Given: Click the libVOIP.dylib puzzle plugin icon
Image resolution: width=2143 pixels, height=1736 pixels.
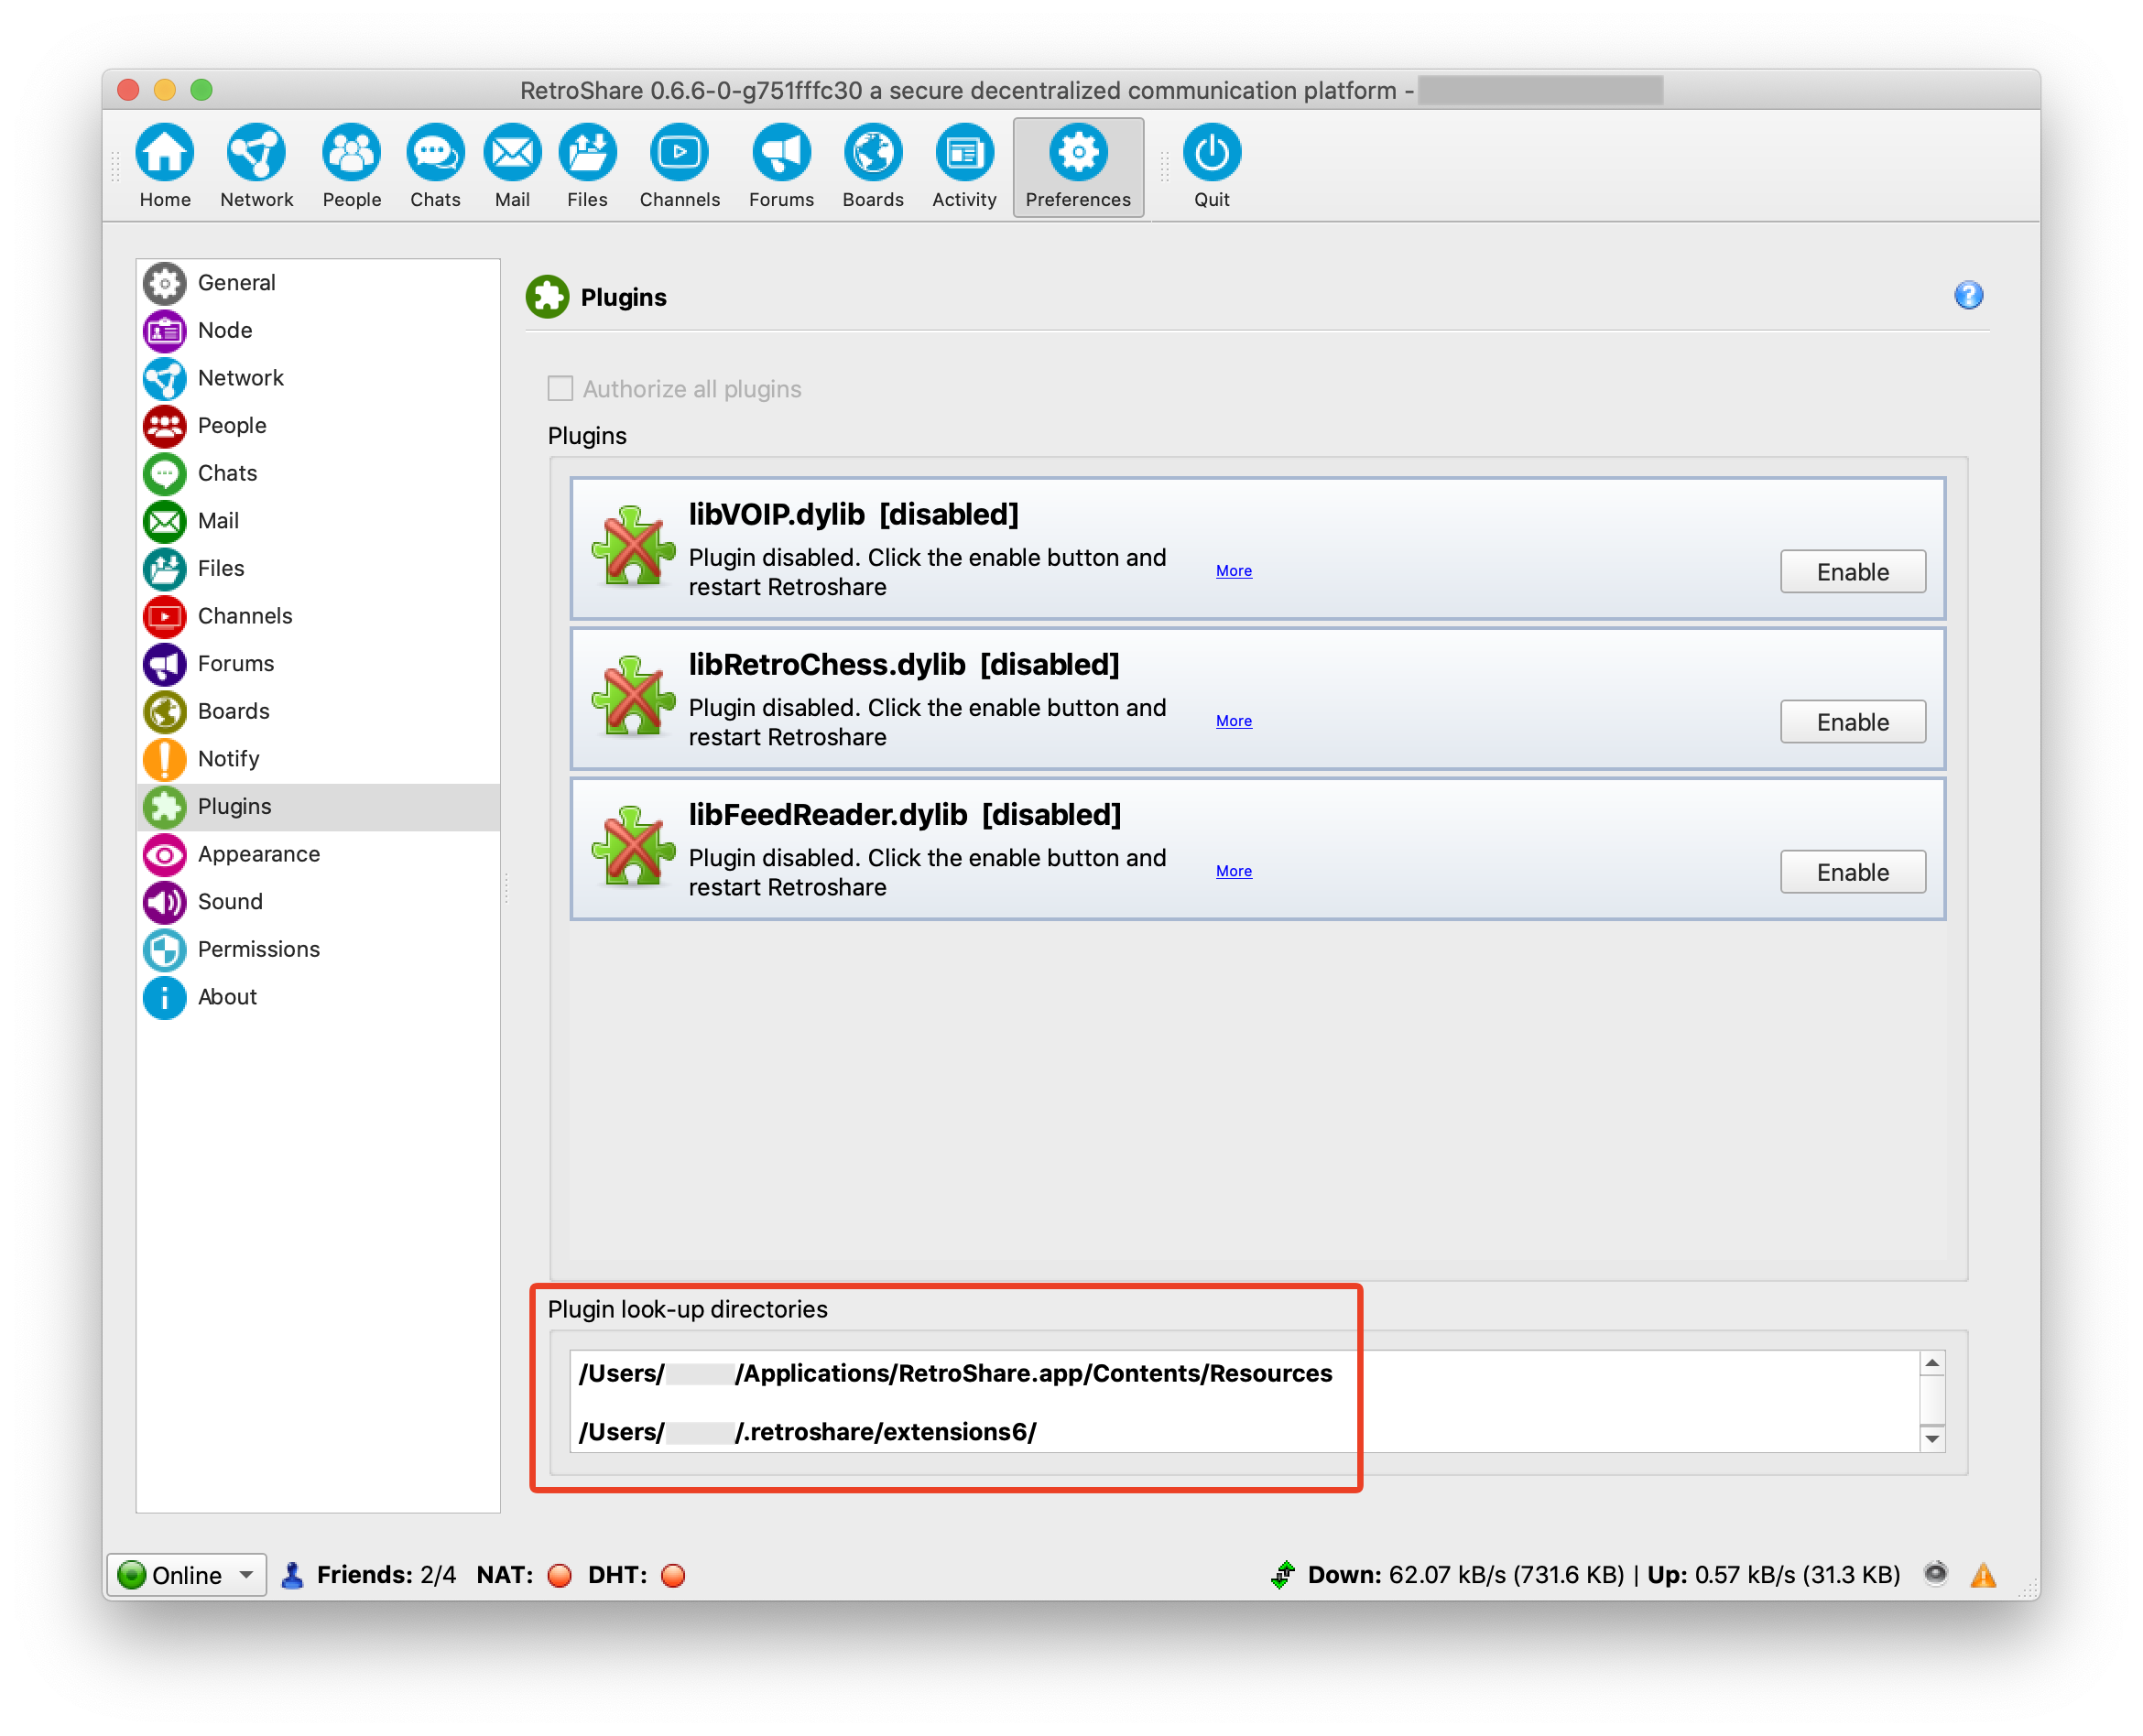Looking at the screenshot, I should 632,545.
